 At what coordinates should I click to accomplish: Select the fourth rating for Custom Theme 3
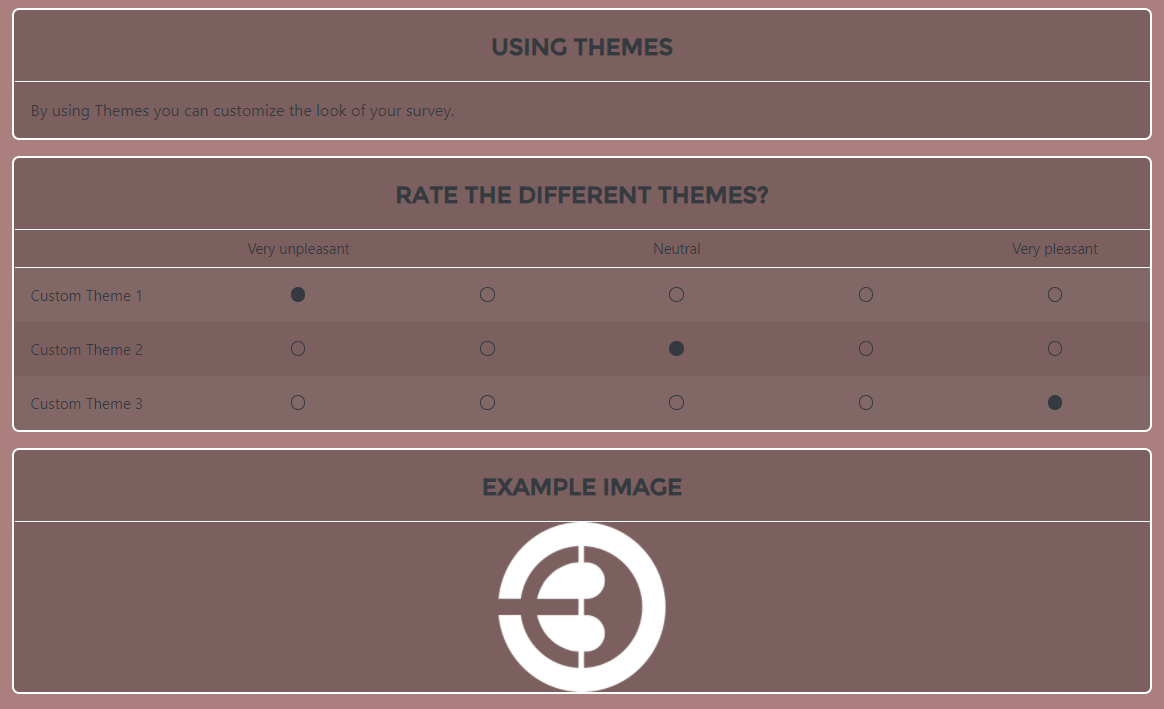(x=865, y=402)
